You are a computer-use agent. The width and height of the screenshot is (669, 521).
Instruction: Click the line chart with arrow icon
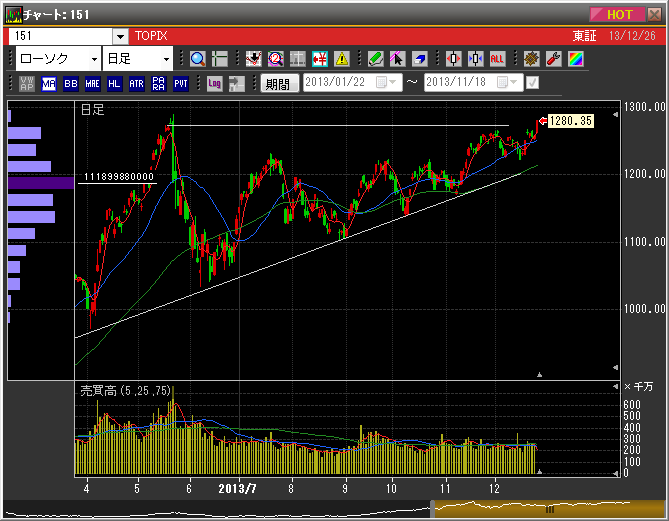point(254,59)
